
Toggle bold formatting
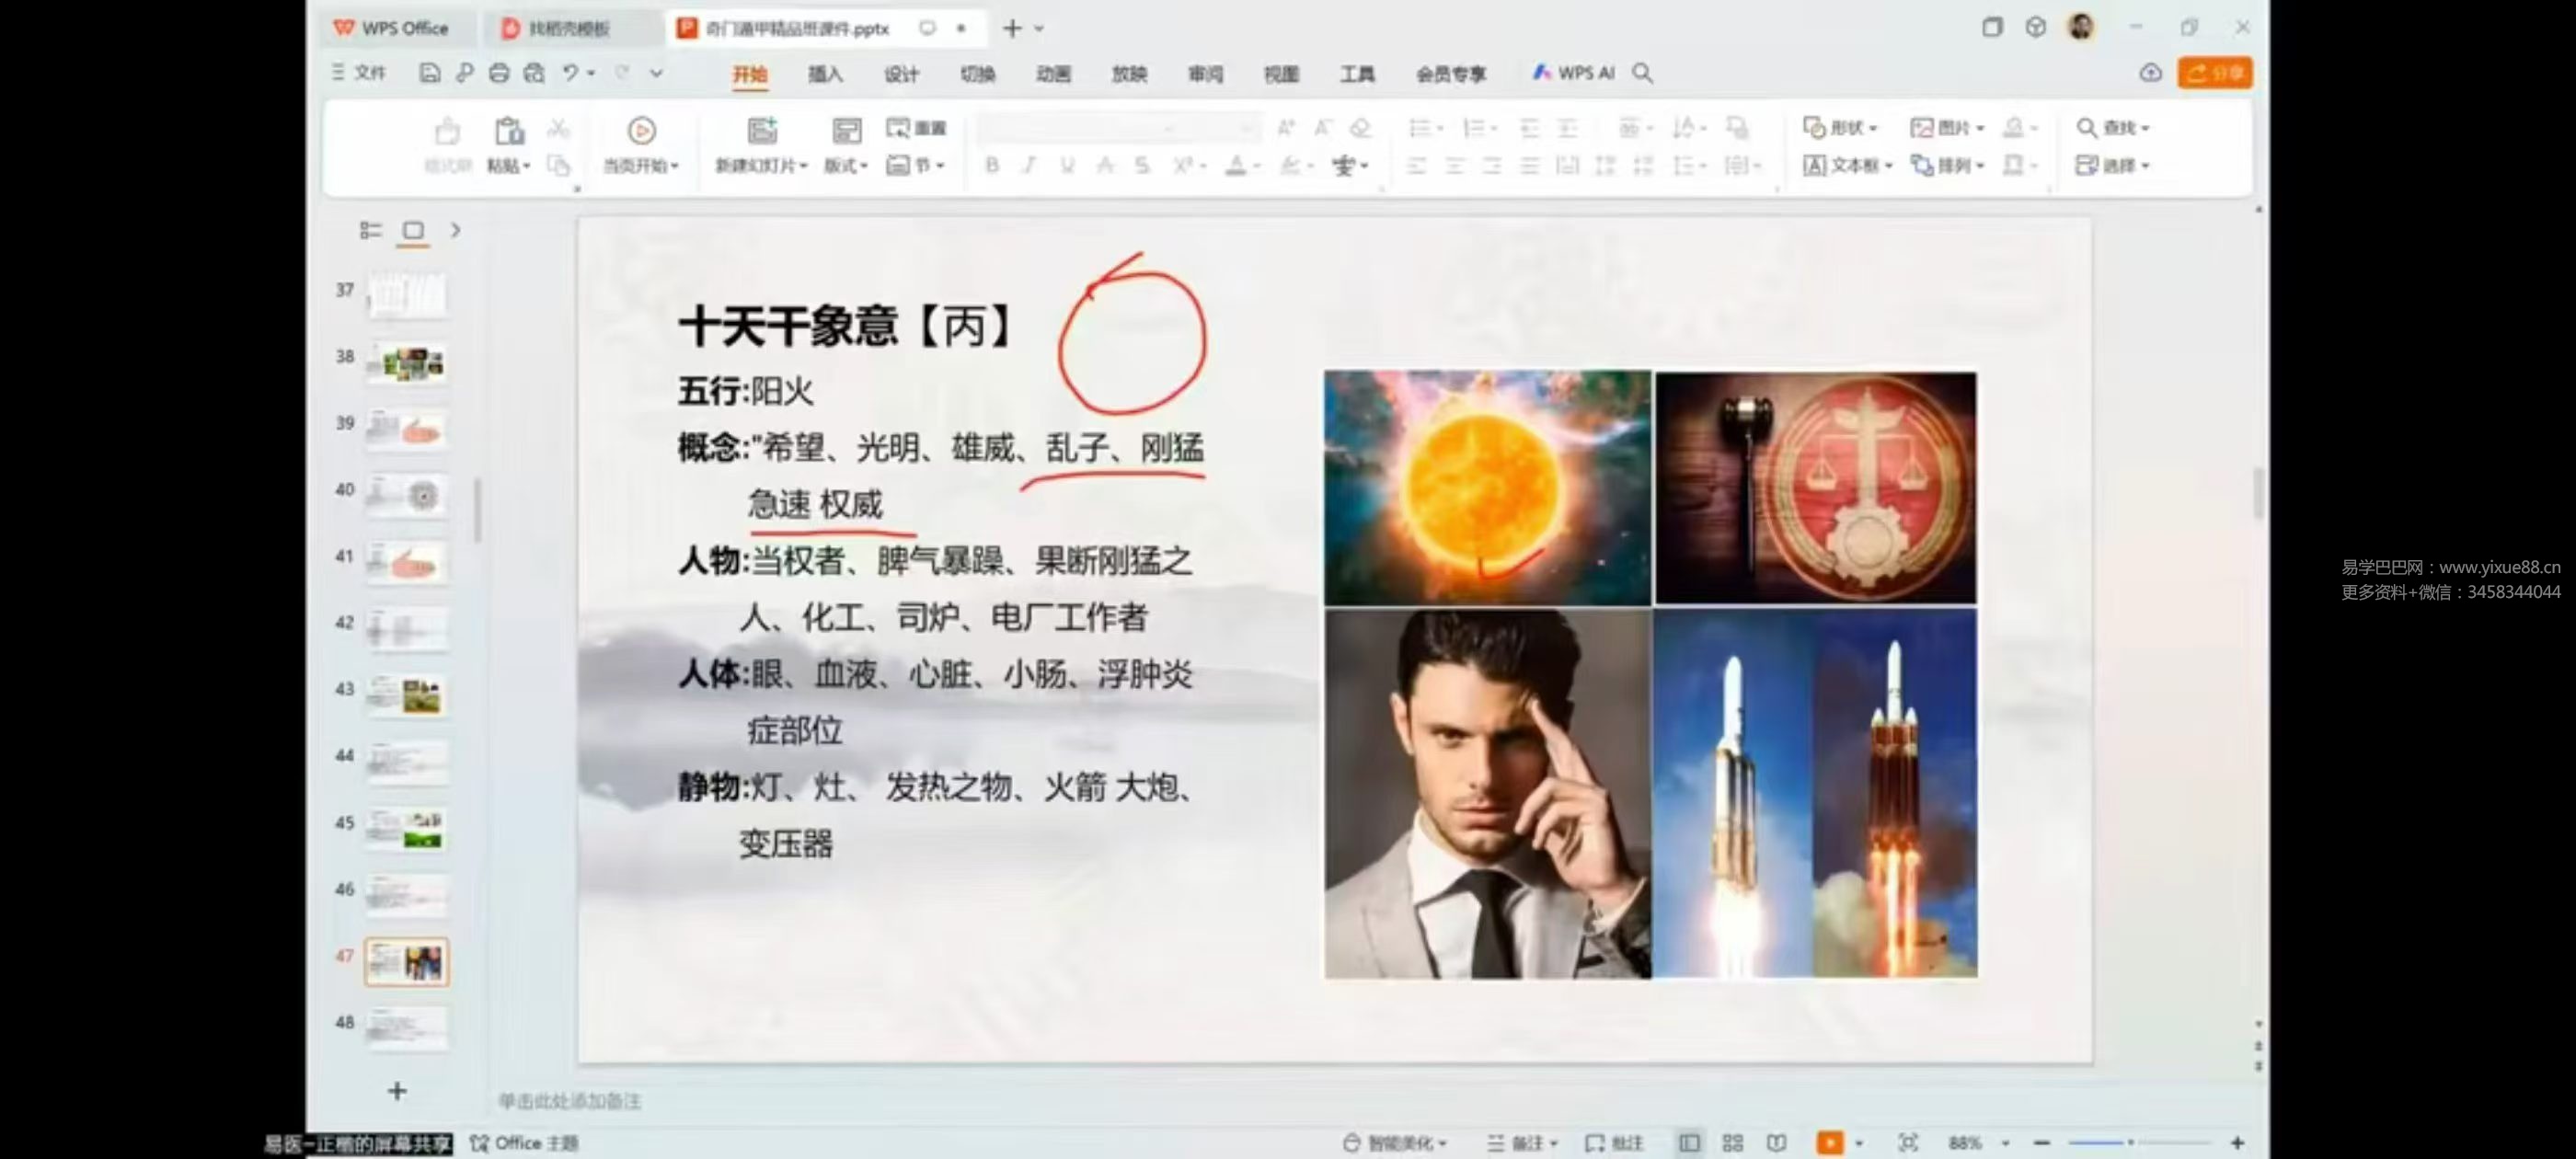pos(991,166)
